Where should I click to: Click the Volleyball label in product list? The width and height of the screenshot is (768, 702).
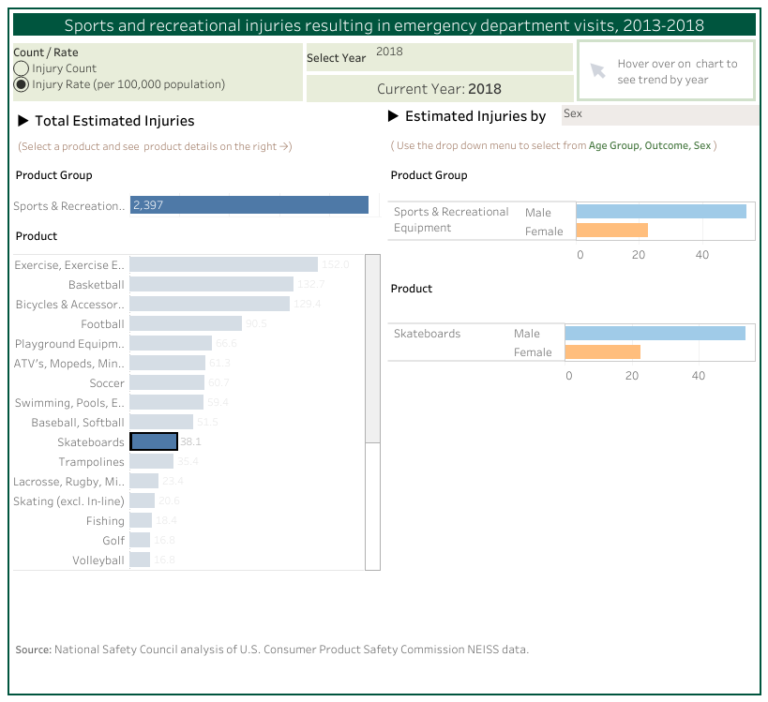point(98,560)
